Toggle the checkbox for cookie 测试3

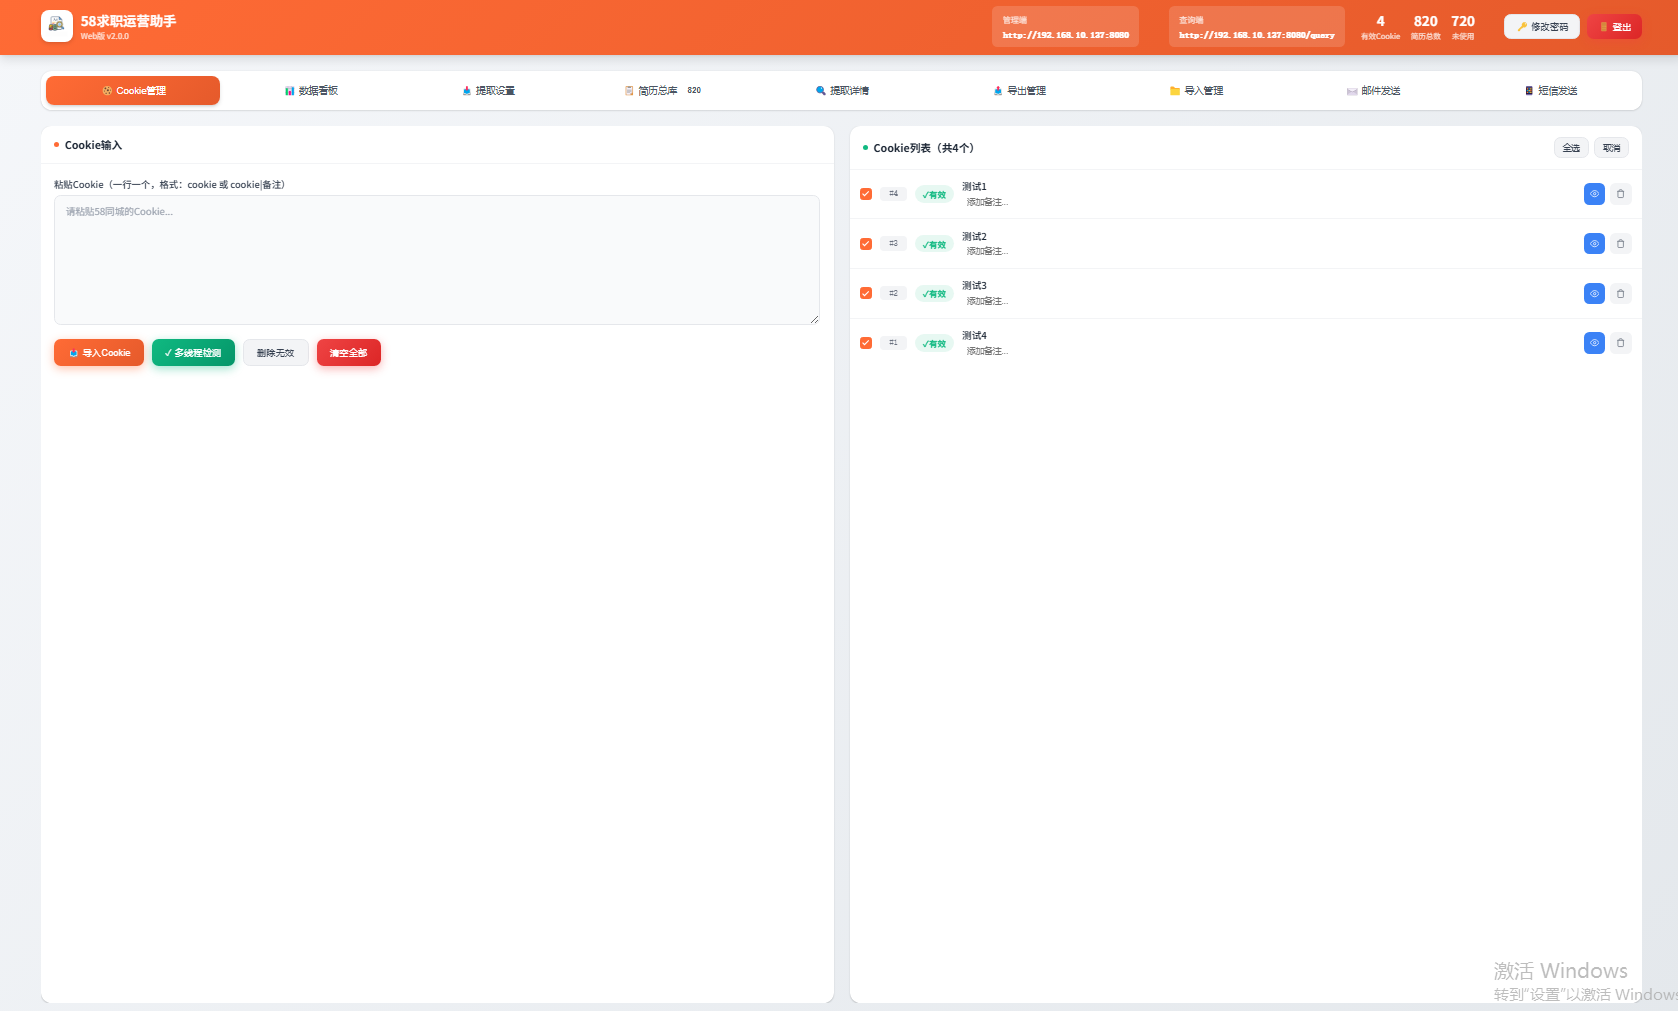coord(866,293)
